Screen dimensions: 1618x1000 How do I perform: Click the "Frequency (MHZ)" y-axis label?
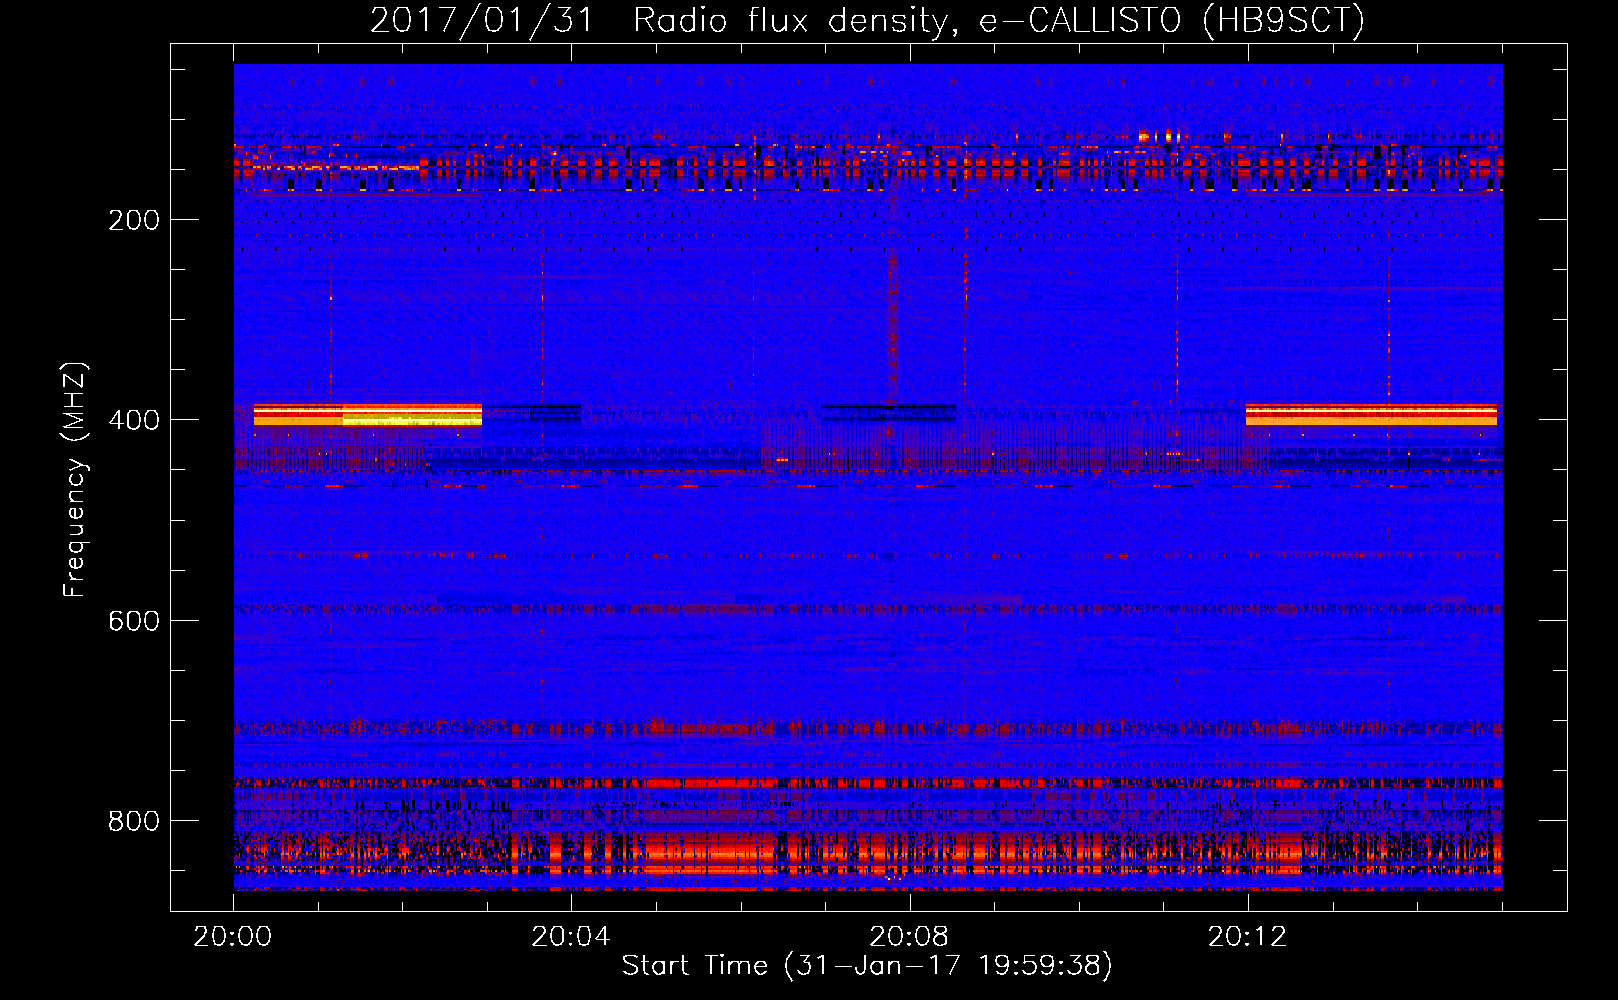tap(75, 480)
